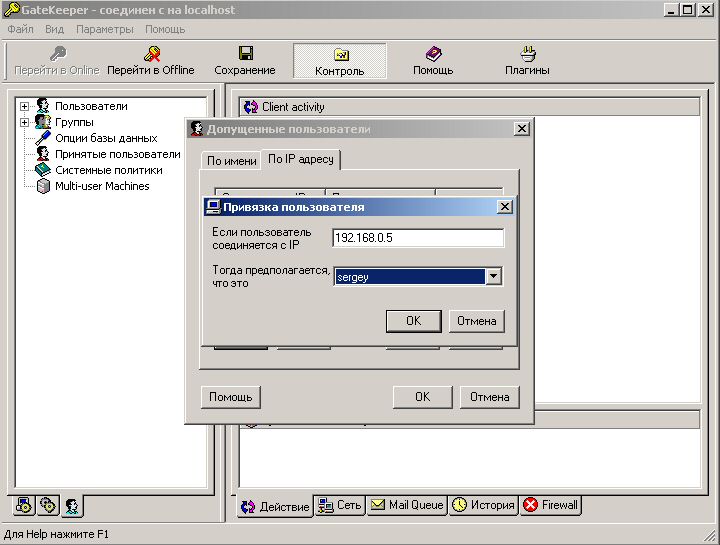720x545 pixels.
Task: Click the Принятые пользователи user icon
Action: pos(43,154)
